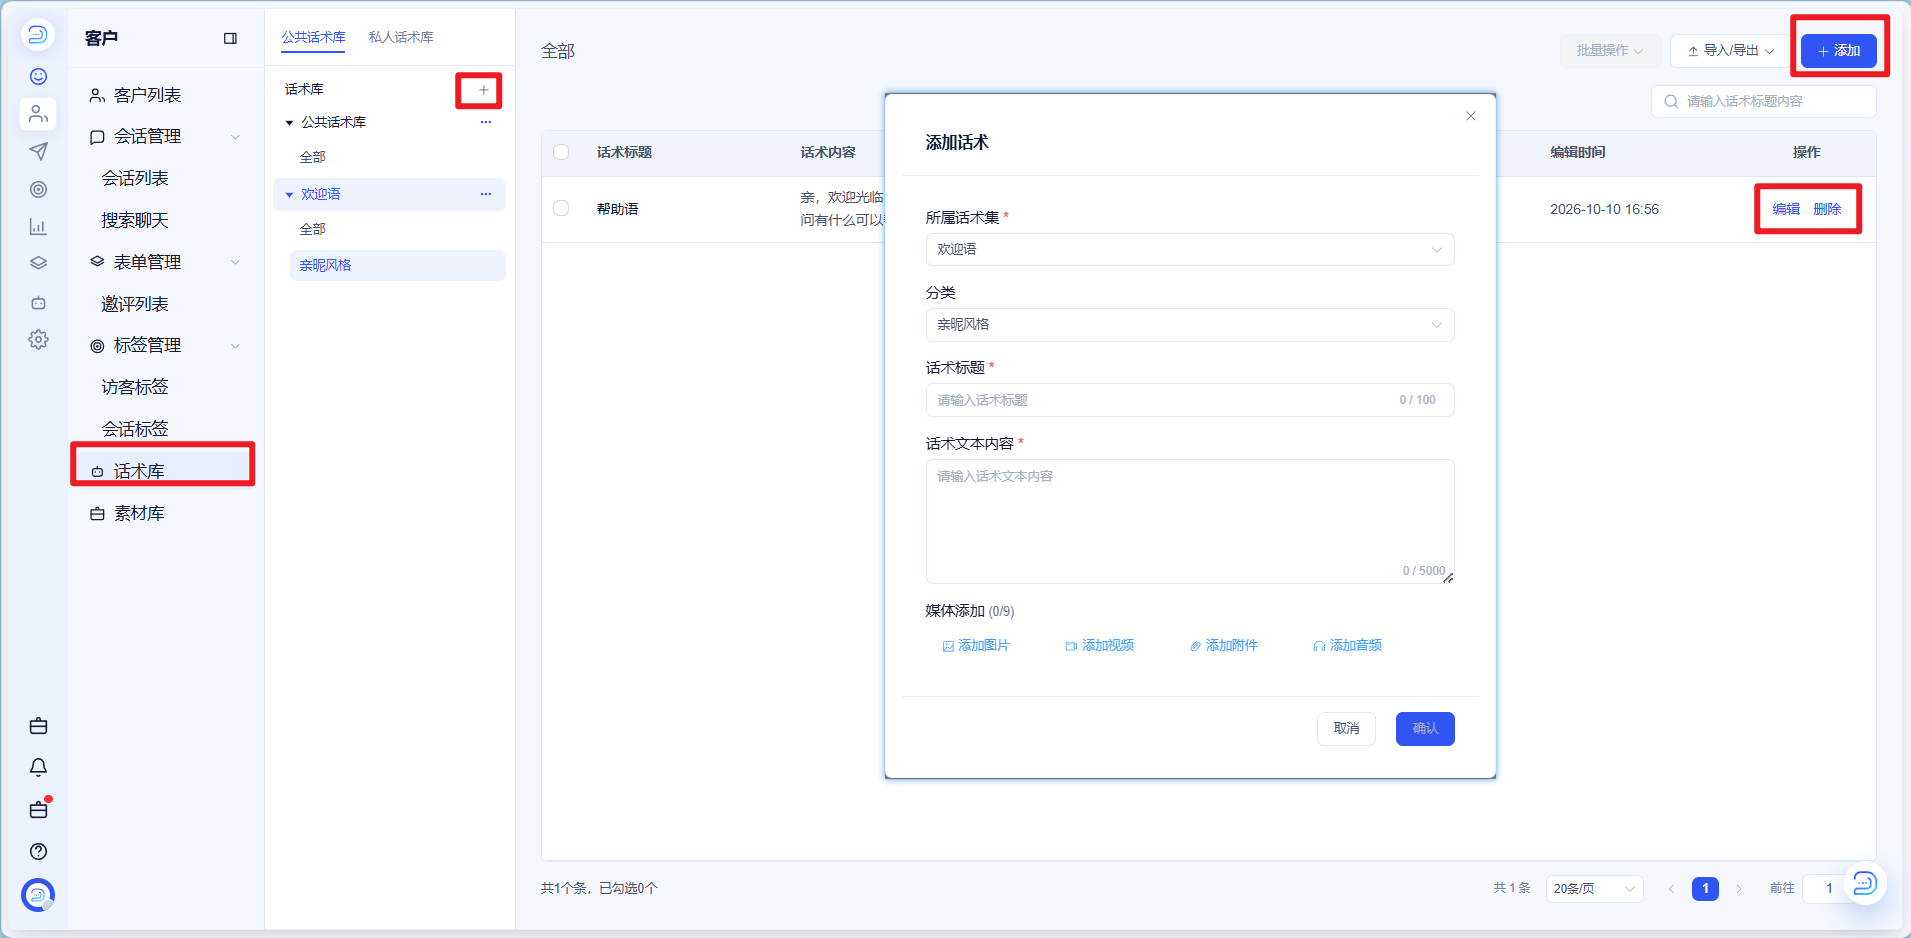Collapse the 公共话术库 tree arrow

(289, 123)
